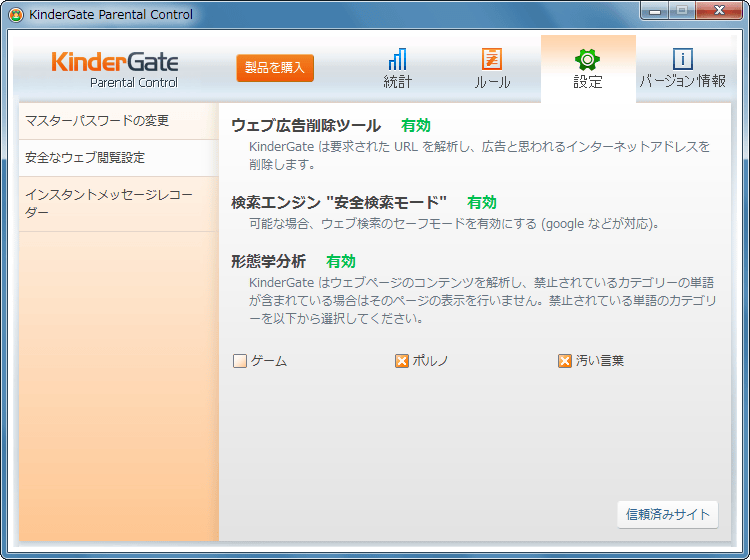
Task: Click the KinderGate title bar app icon
Action: point(16,15)
